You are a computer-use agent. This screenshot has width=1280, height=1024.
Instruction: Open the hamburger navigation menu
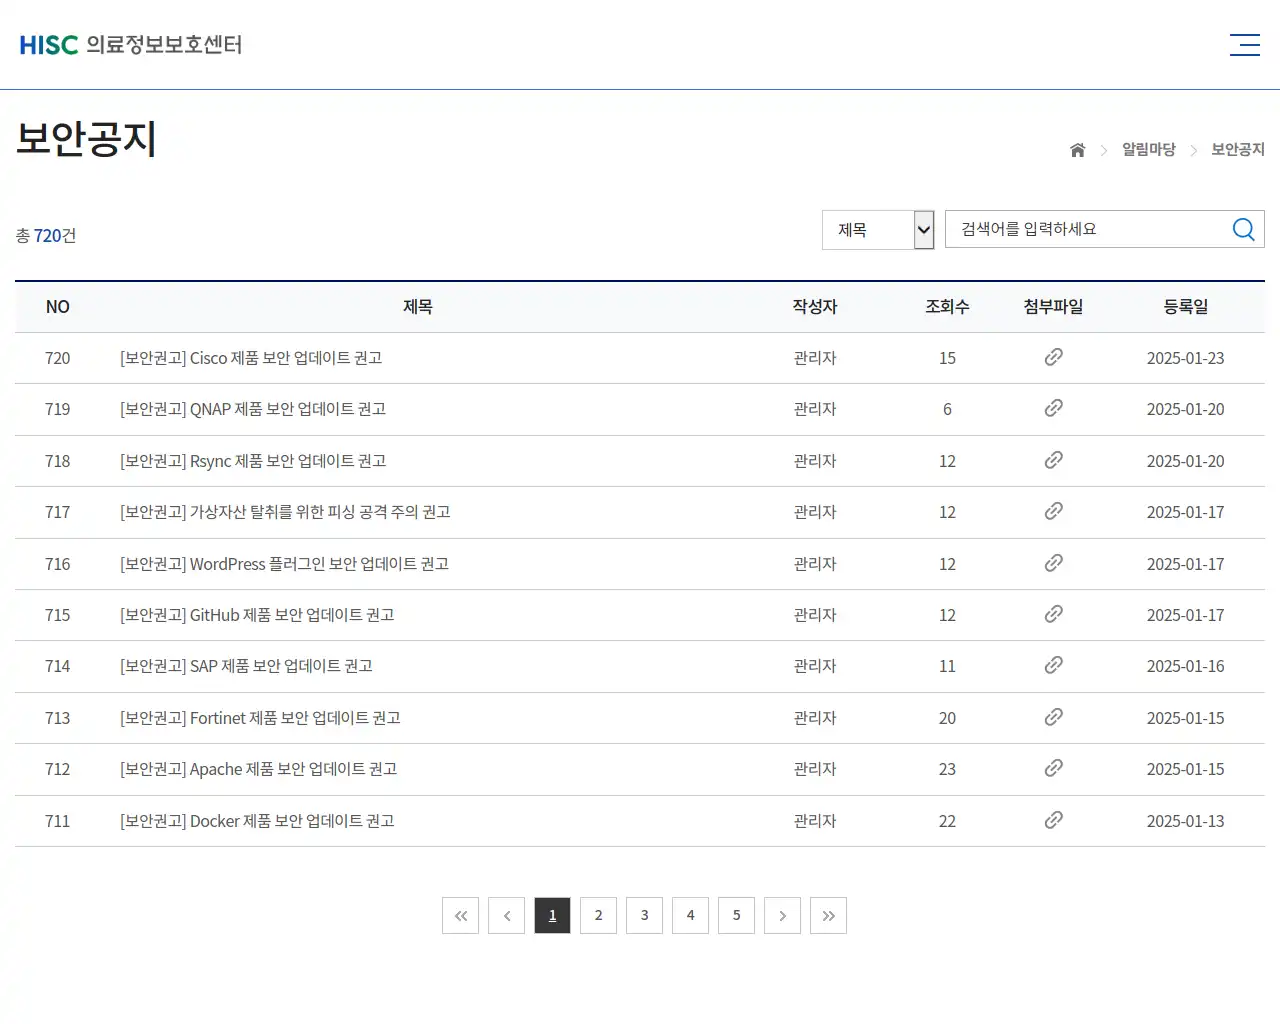tap(1244, 44)
